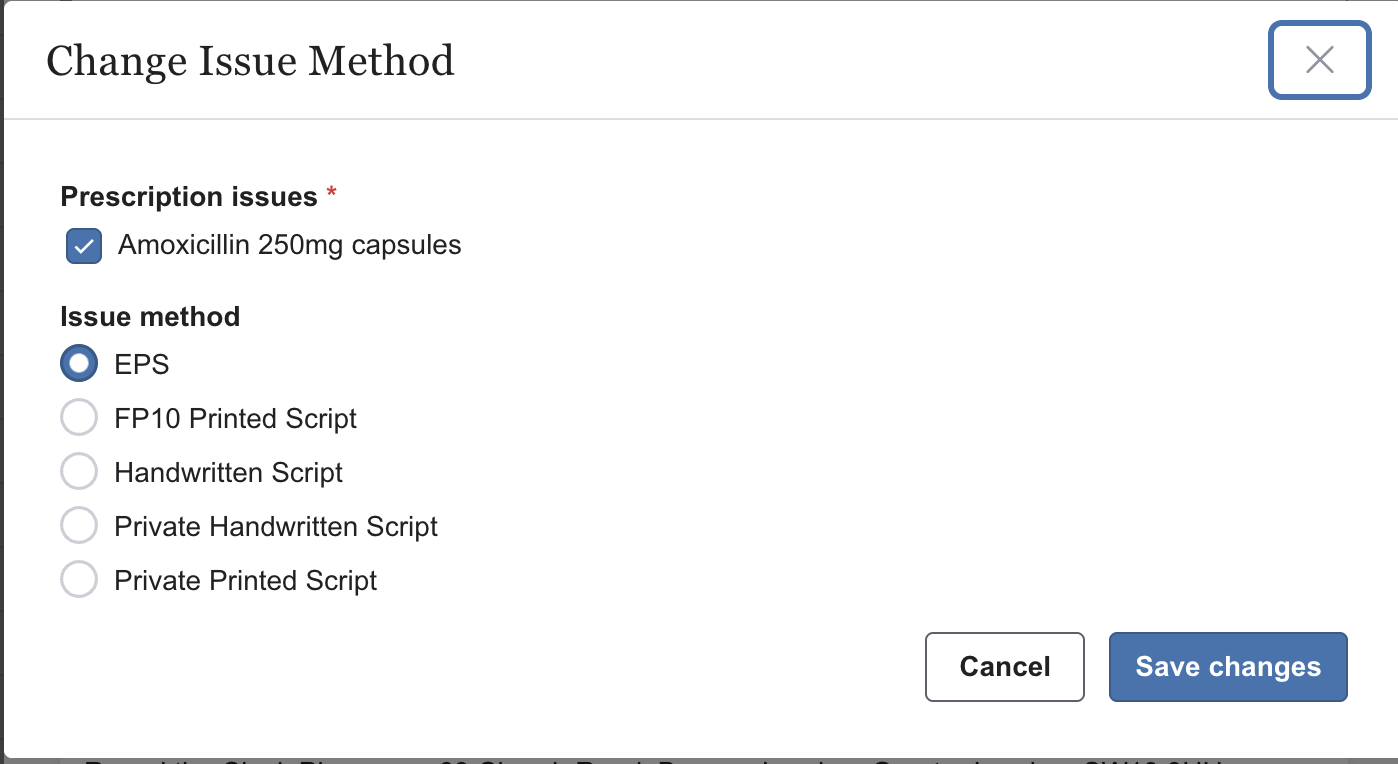Click the "Handwritten Script" label text
1398x764 pixels.
[228, 473]
